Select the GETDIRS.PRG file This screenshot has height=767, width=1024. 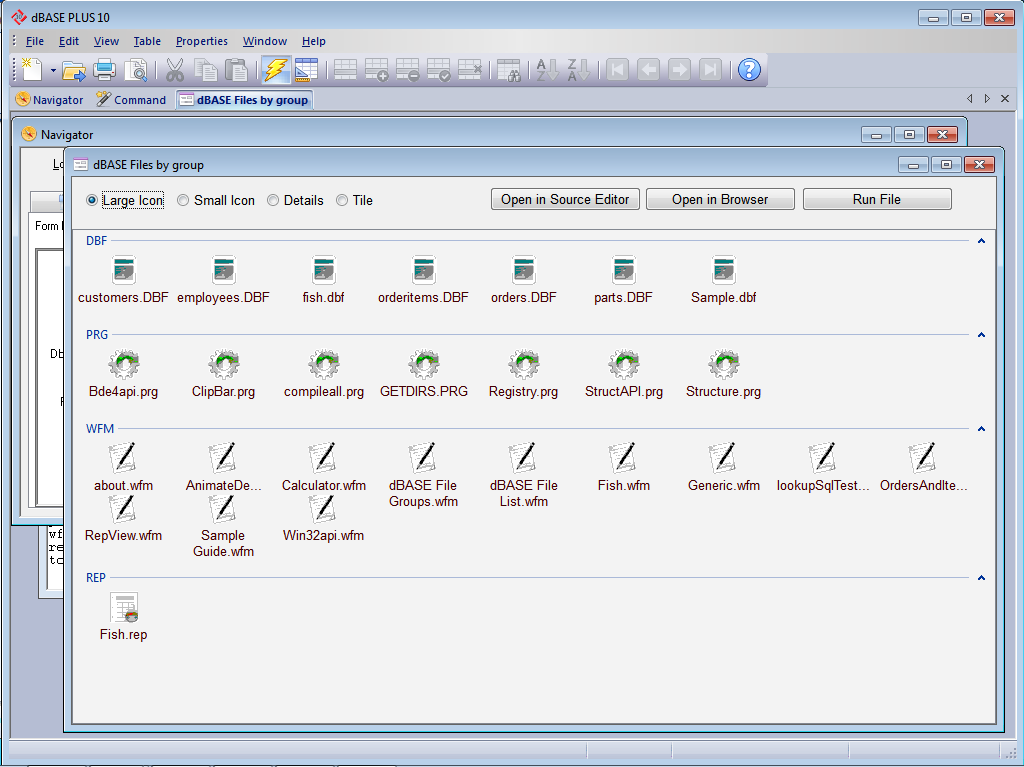[x=424, y=374]
